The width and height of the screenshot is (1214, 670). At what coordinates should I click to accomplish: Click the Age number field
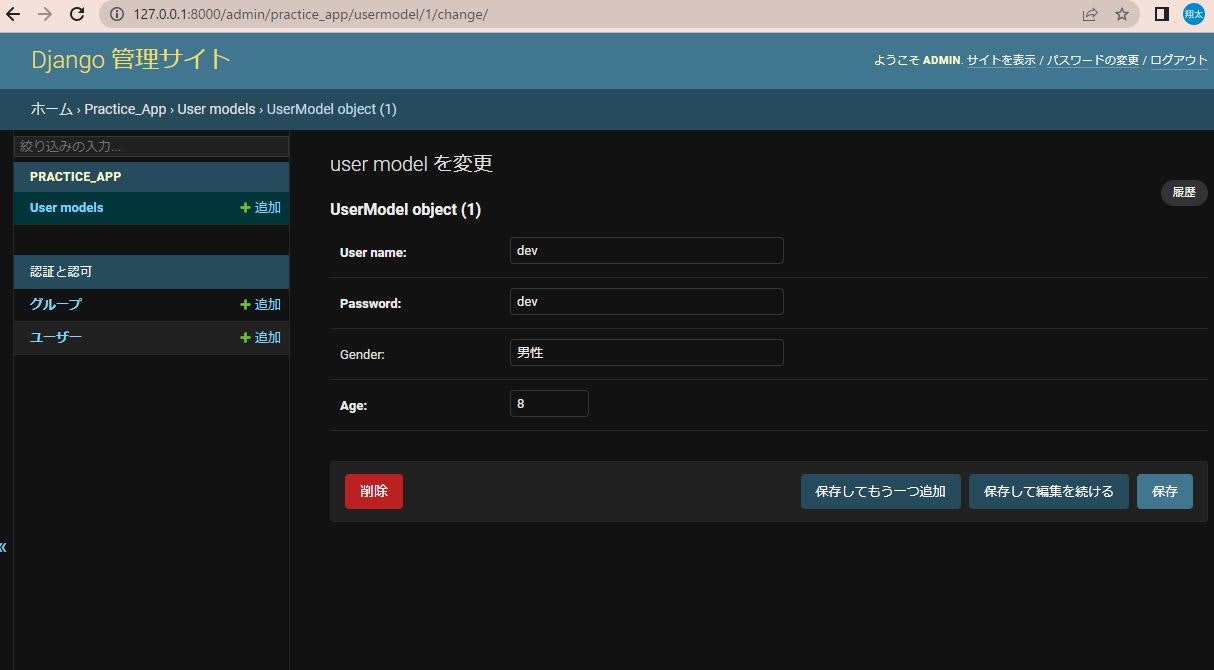pos(549,404)
